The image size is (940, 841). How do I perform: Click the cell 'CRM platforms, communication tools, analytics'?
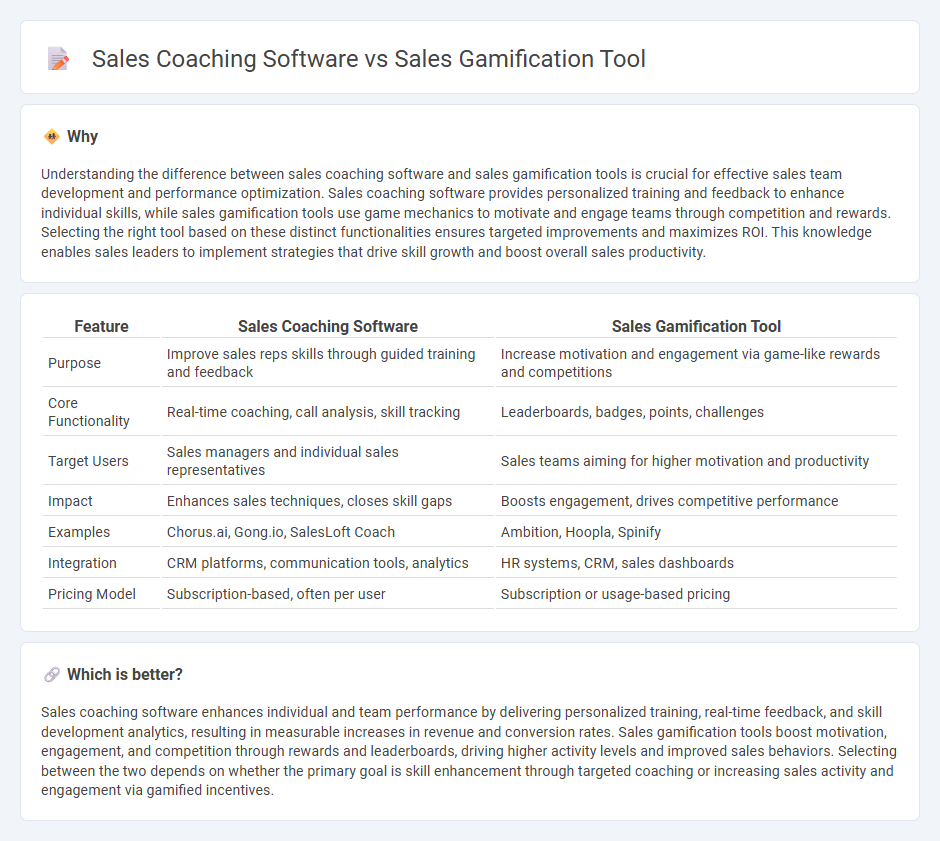328,563
